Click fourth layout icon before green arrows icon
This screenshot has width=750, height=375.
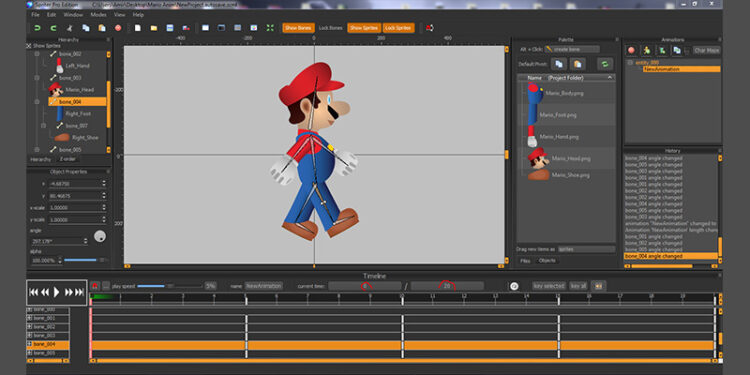coord(254,28)
